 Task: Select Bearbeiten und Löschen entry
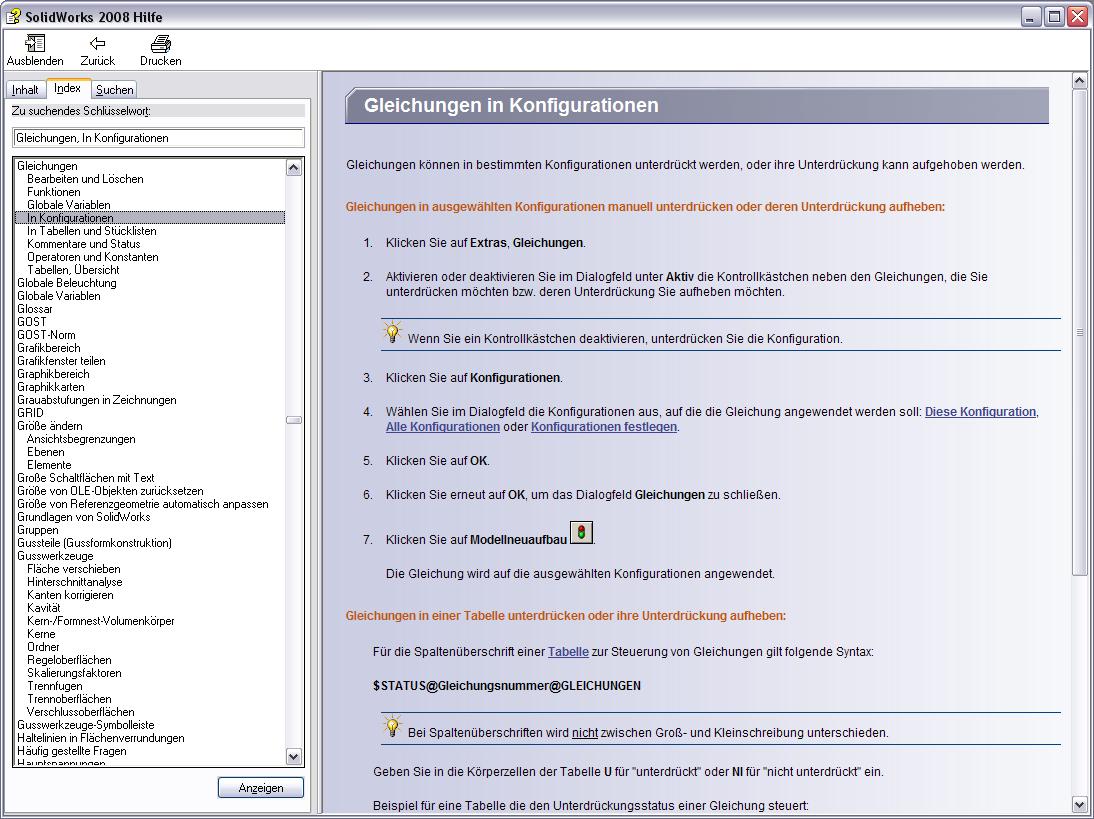[85, 179]
